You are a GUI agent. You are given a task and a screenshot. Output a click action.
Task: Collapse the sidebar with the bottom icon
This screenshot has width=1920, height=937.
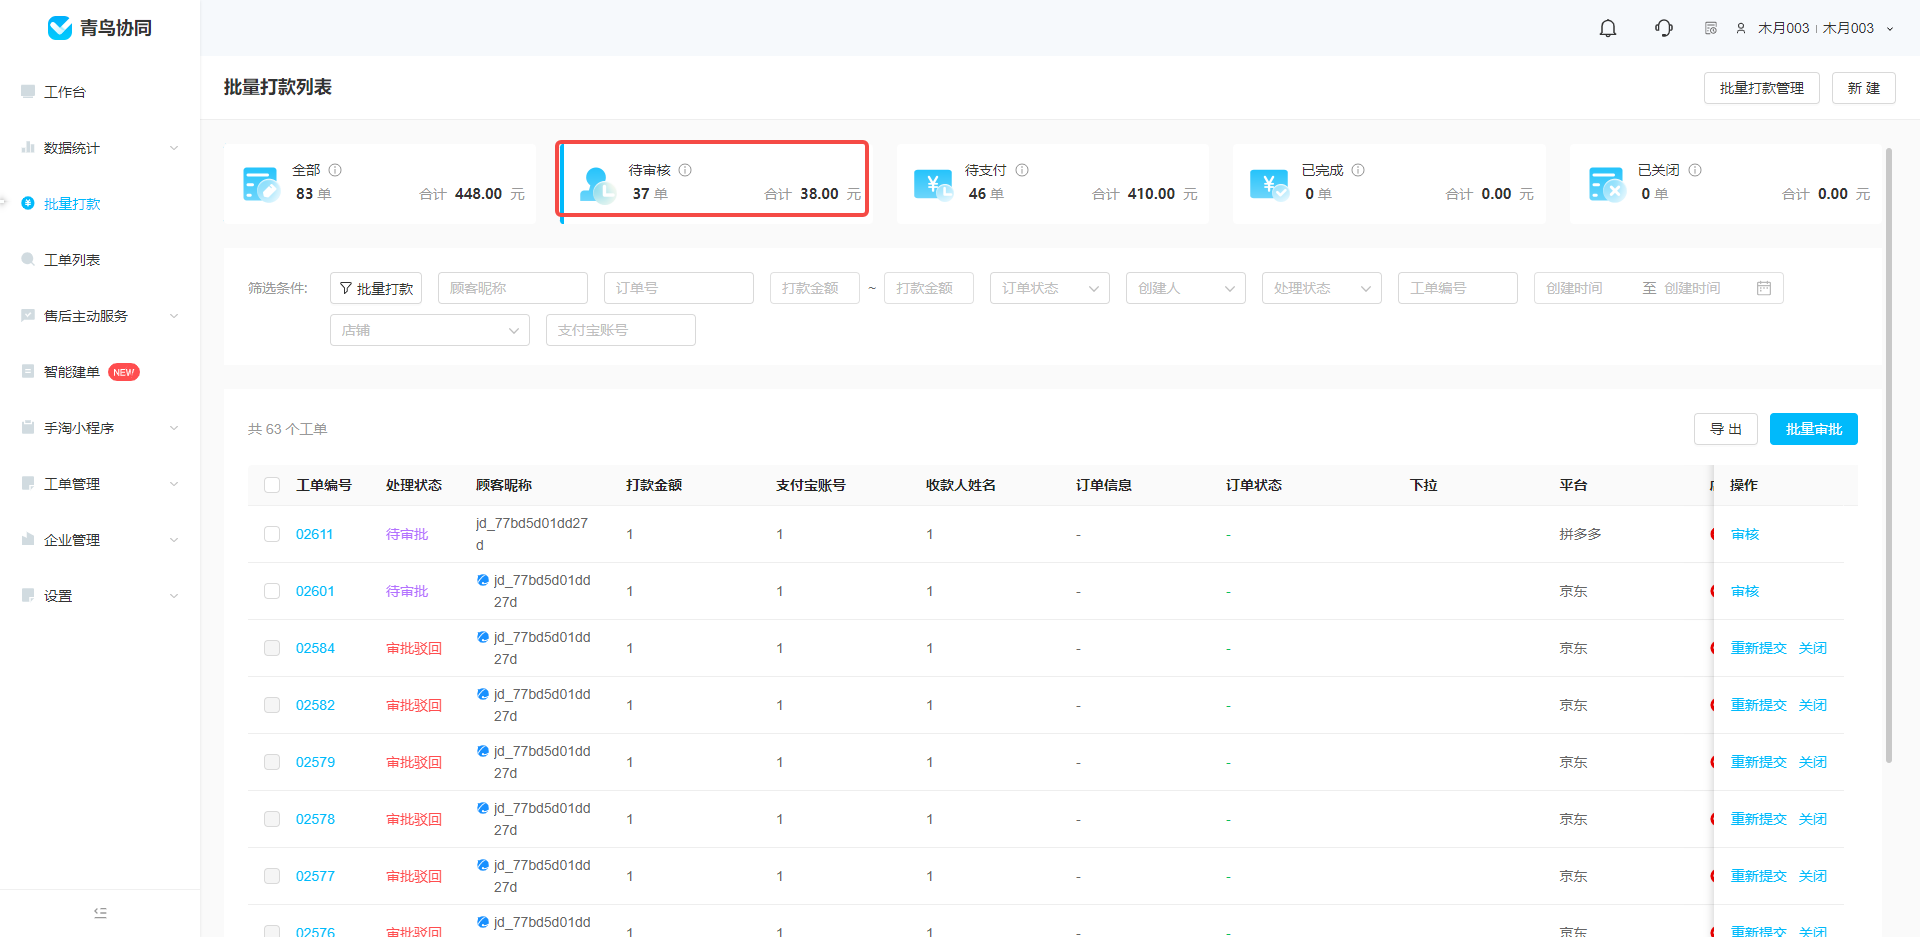(x=100, y=913)
